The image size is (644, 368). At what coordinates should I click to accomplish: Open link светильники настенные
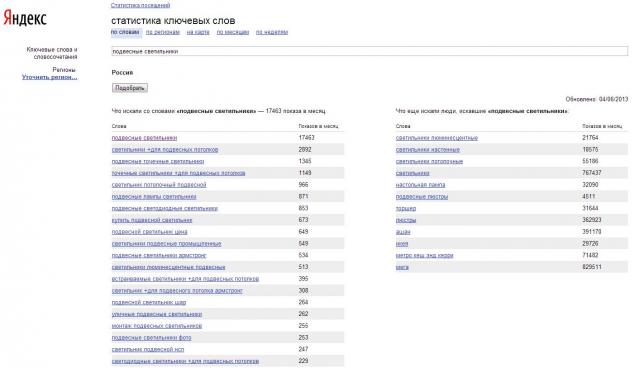pyautogui.click(x=428, y=150)
